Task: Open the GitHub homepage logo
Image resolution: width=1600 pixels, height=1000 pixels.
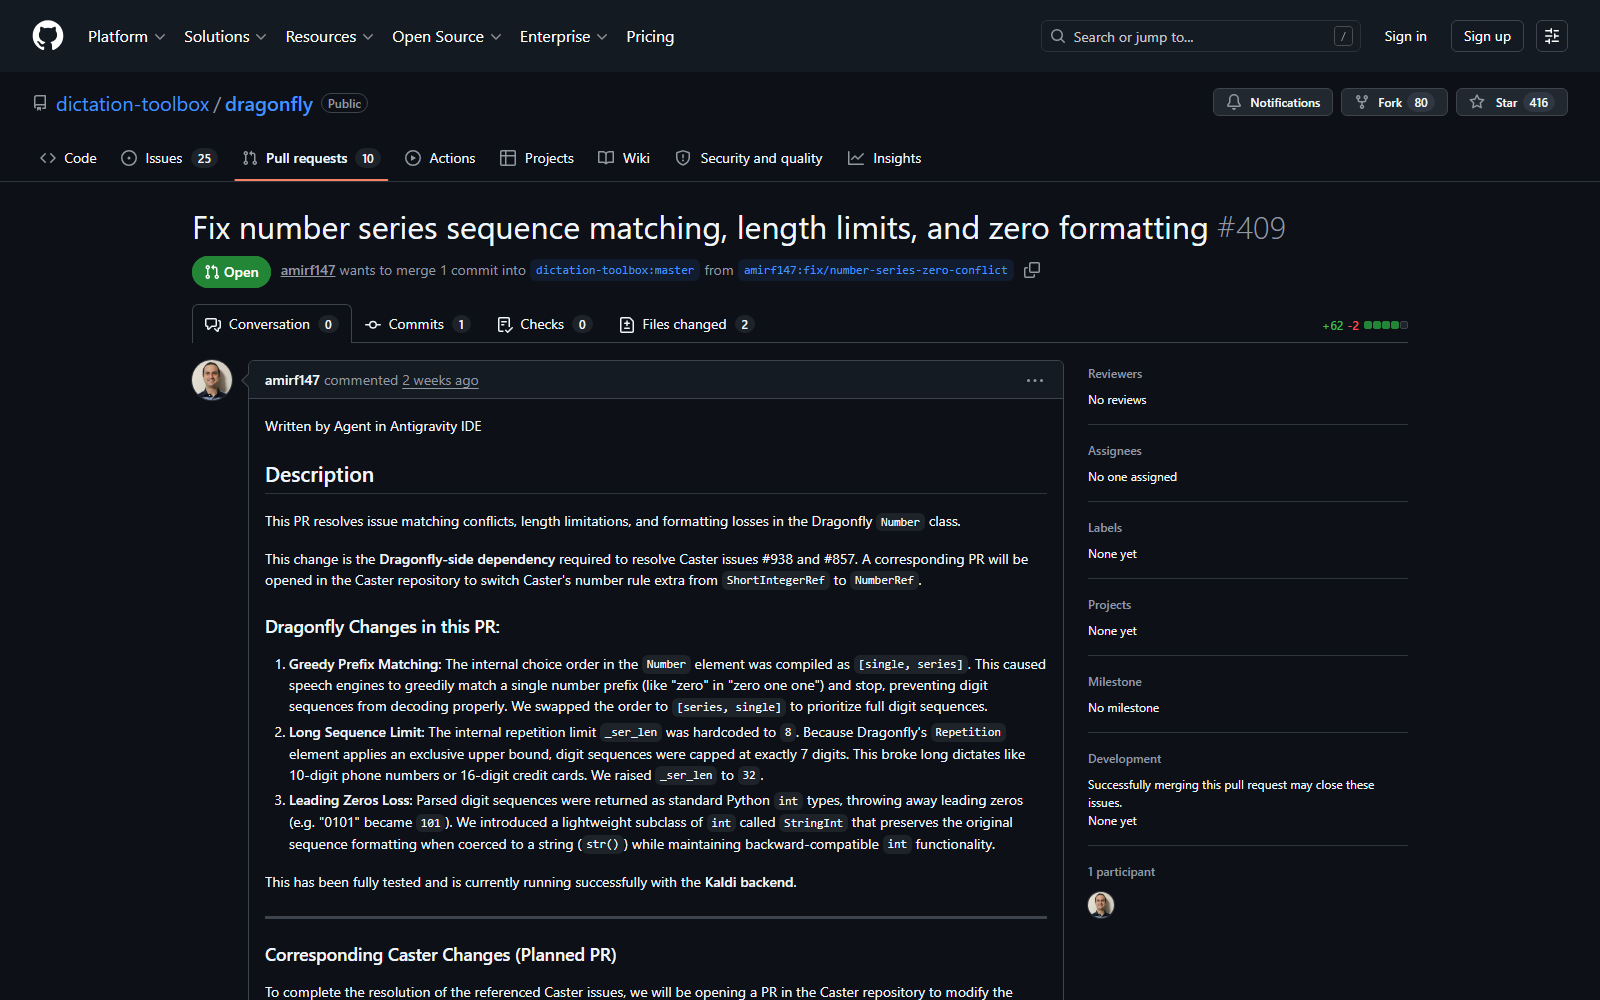Action: pos(48,36)
